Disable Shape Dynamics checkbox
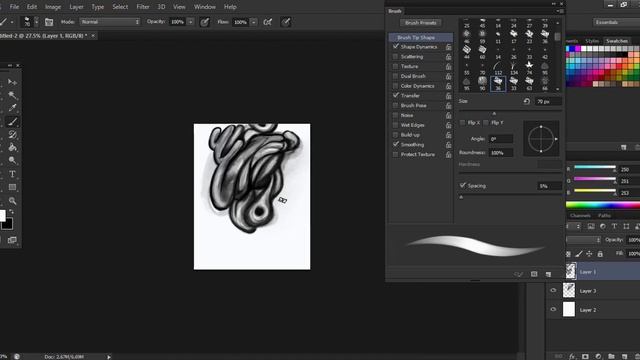The height and width of the screenshot is (360, 640). coord(396,47)
